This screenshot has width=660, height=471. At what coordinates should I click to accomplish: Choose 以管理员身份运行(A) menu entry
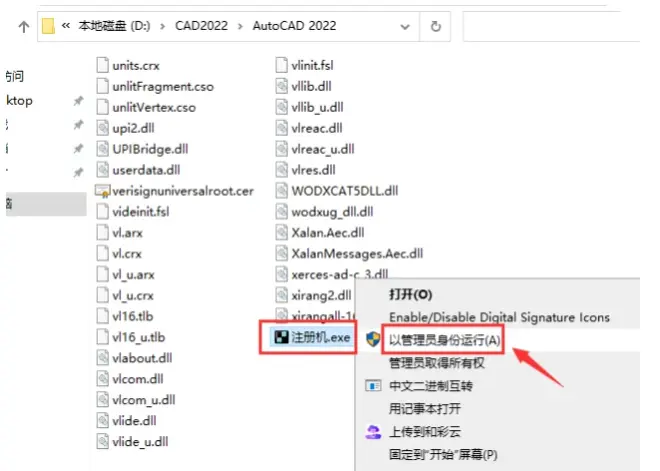(444, 340)
